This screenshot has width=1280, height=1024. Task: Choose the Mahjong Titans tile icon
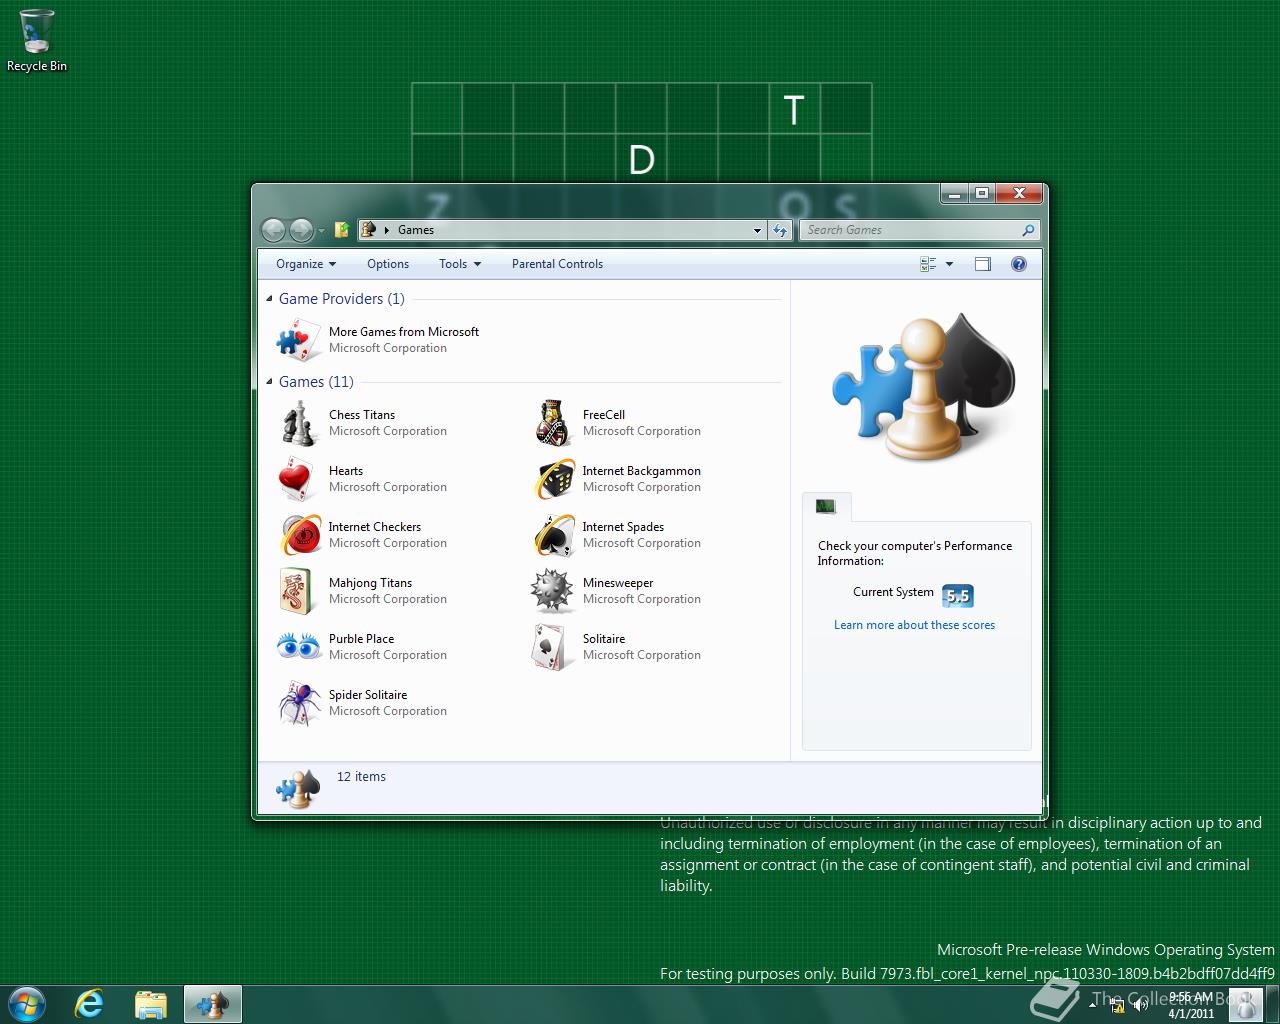[x=298, y=591]
